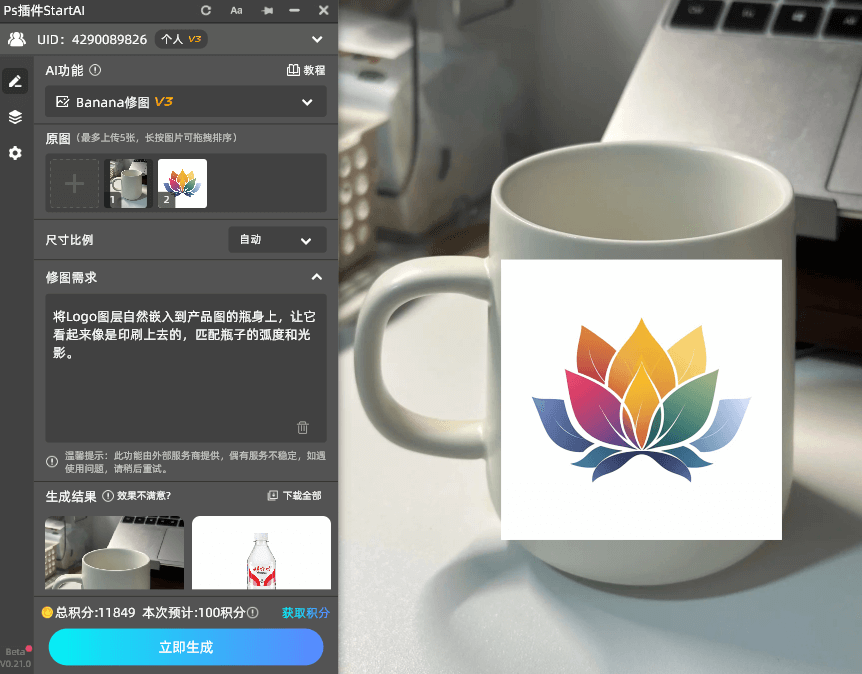Click the download icon next to 下载全部

tap(271, 496)
